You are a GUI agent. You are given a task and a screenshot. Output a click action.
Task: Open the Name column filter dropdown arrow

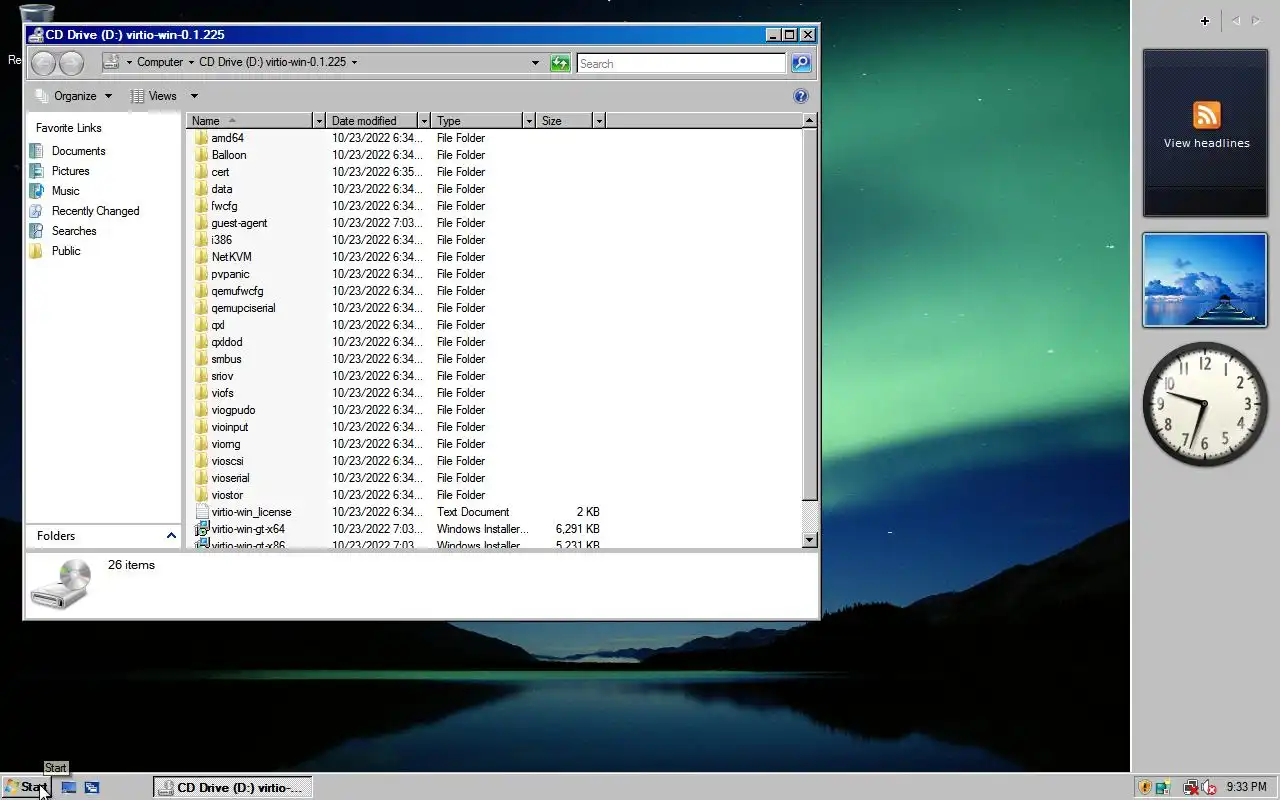[x=319, y=121]
